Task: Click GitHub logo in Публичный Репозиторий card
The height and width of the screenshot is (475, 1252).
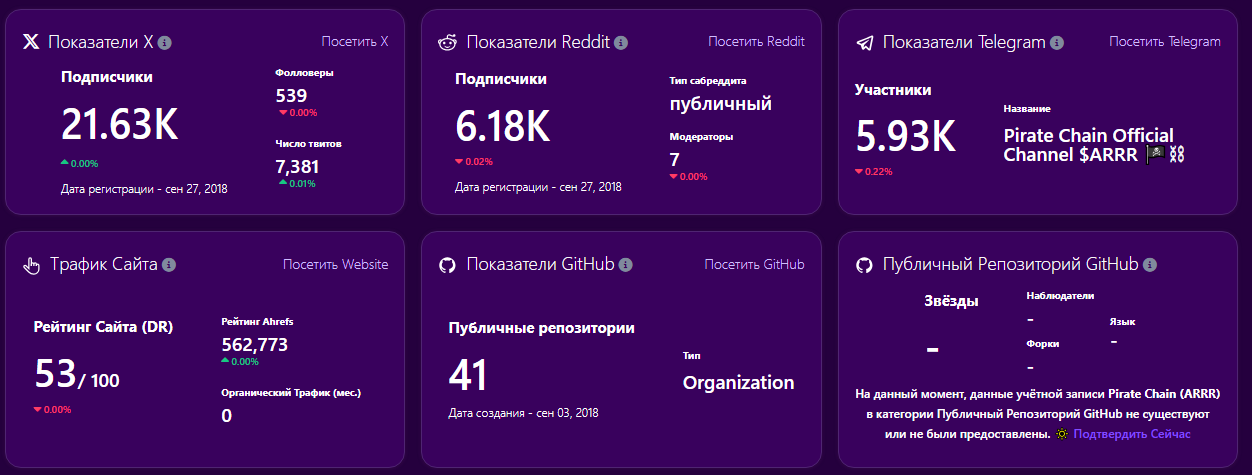Action: 865,266
